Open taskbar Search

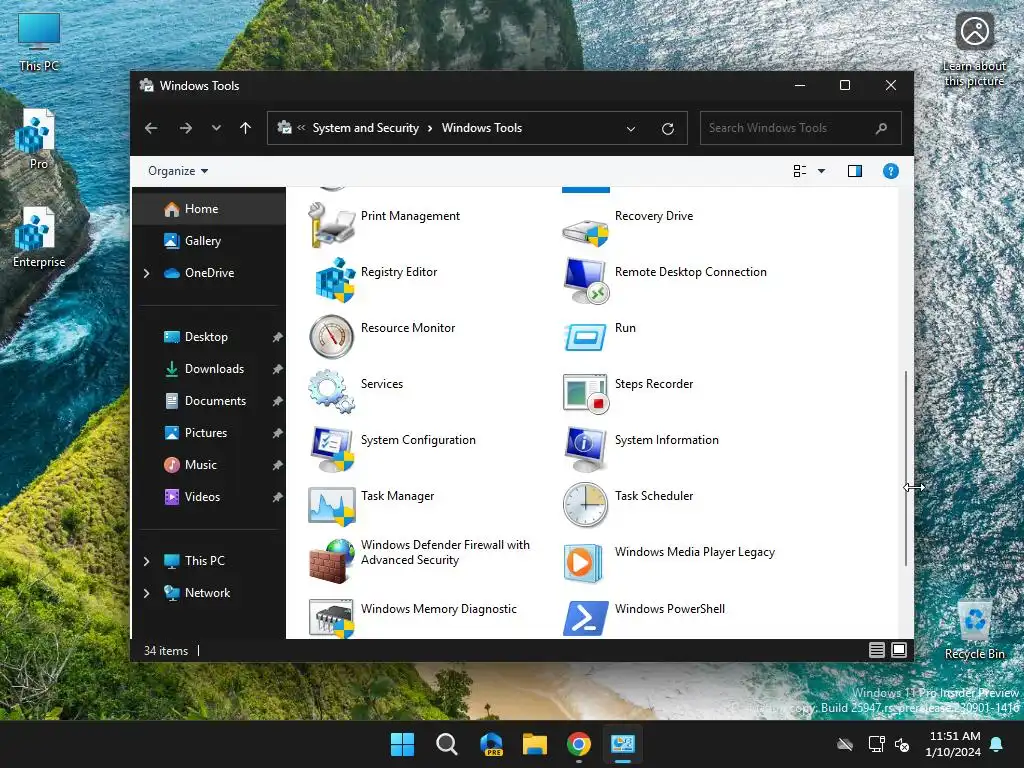(447, 744)
